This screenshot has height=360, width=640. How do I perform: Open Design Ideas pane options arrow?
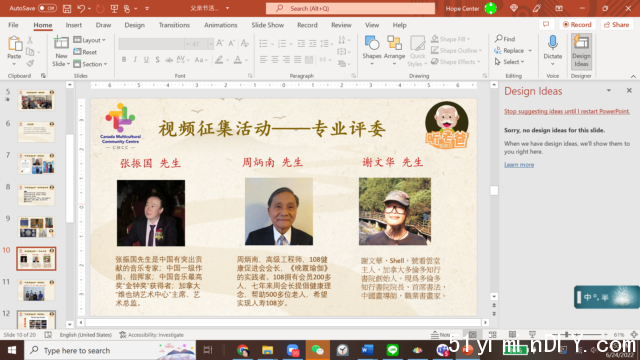[609, 90]
